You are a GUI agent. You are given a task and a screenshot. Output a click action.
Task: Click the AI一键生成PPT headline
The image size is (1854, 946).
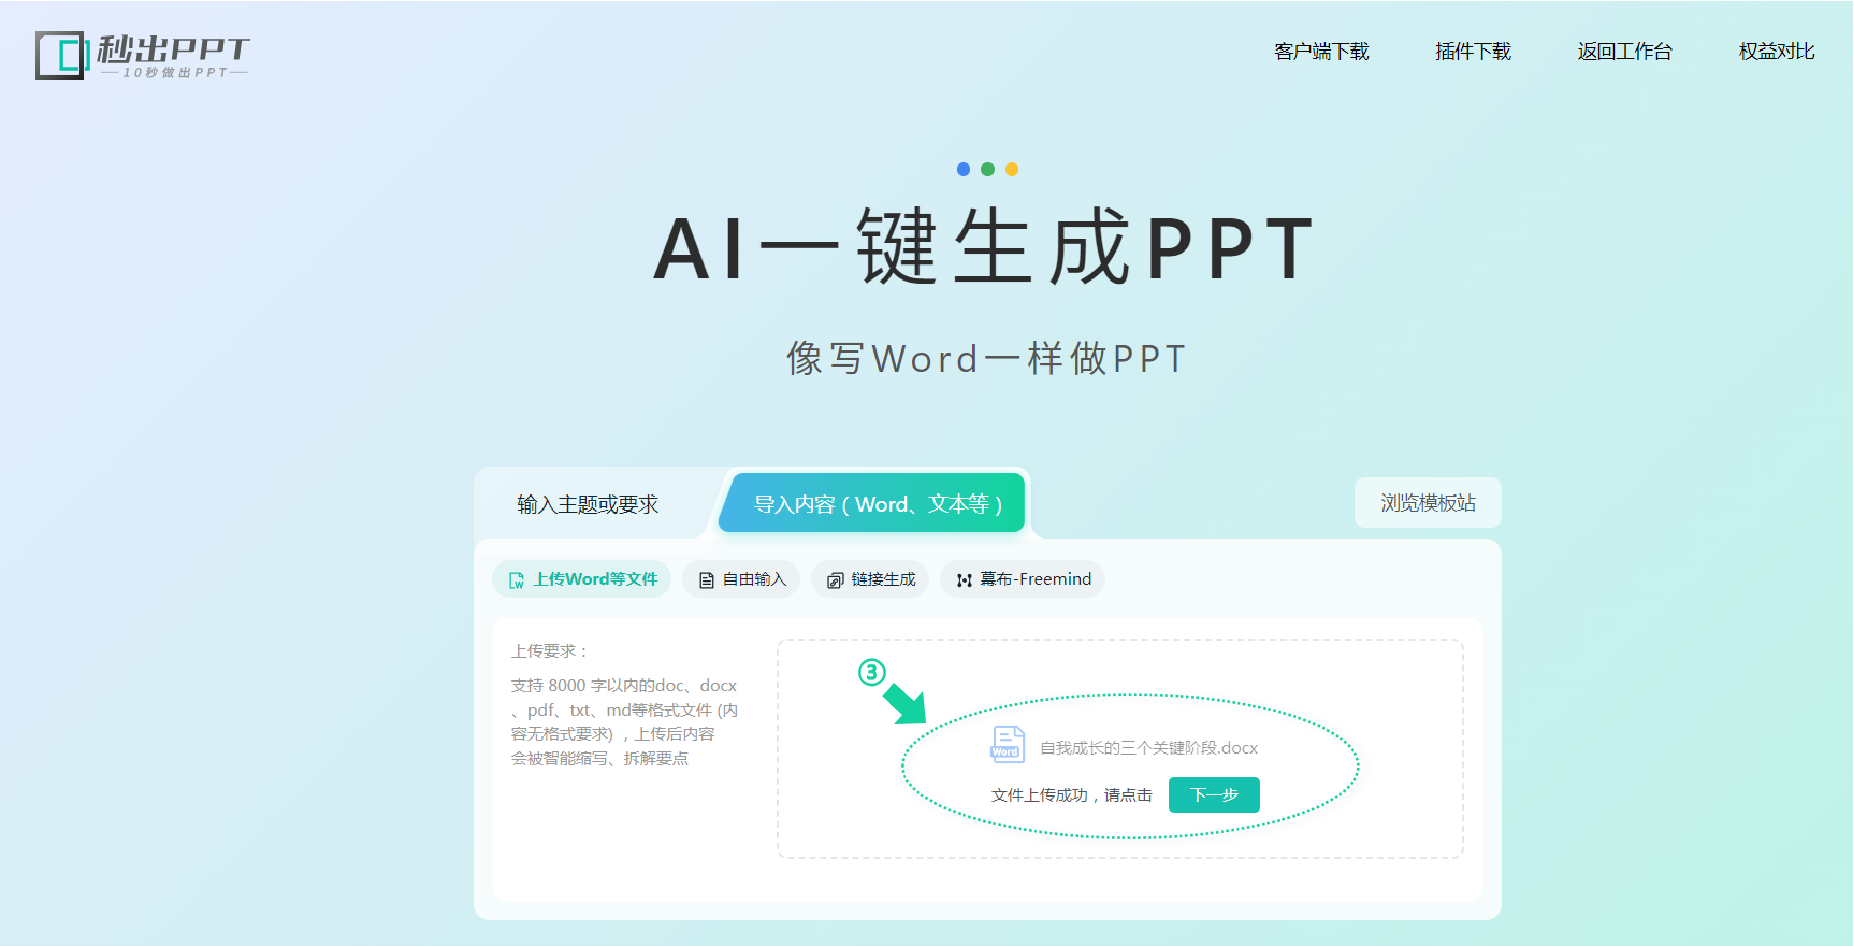pyautogui.click(x=985, y=246)
